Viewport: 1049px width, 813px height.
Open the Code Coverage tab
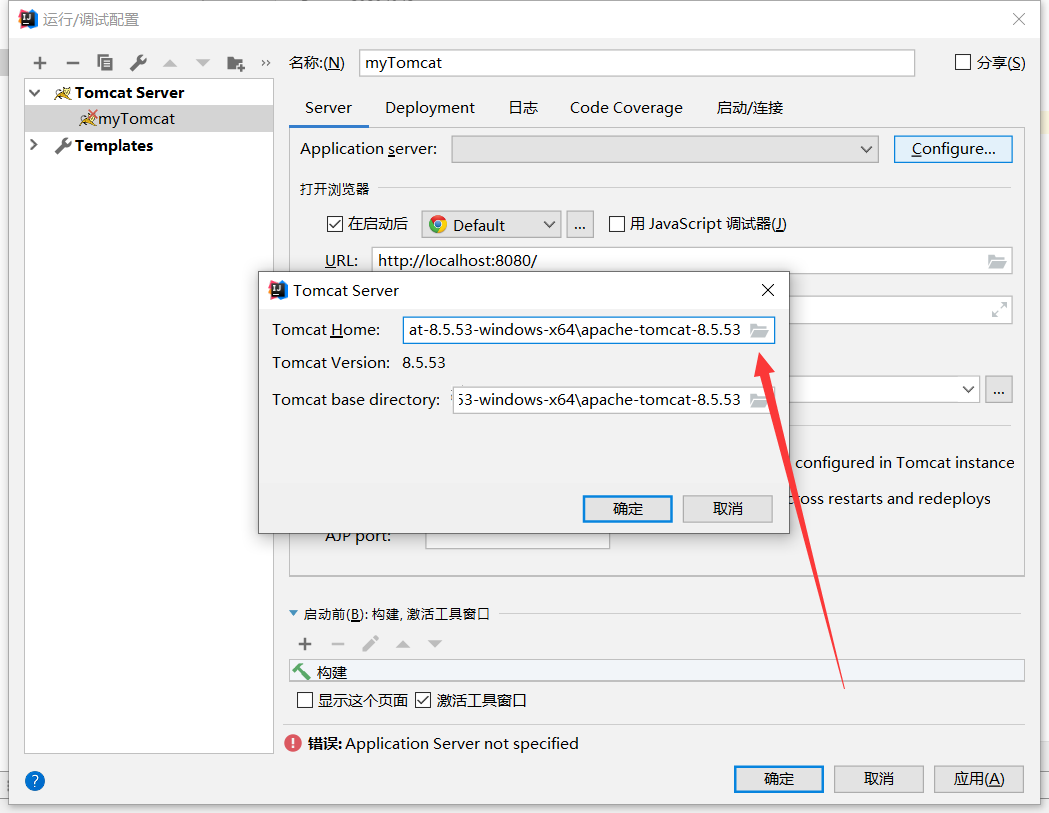click(626, 108)
